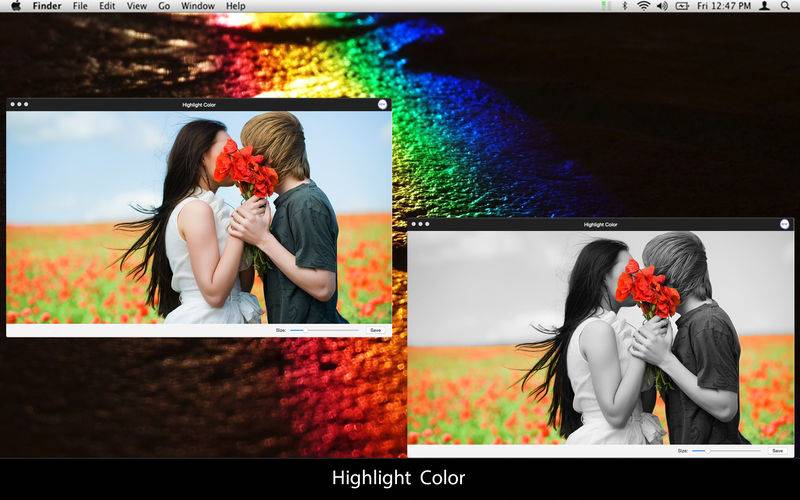Click the Size label in grayscale photo window
Screen dimensions: 800x500
[683, 451]
